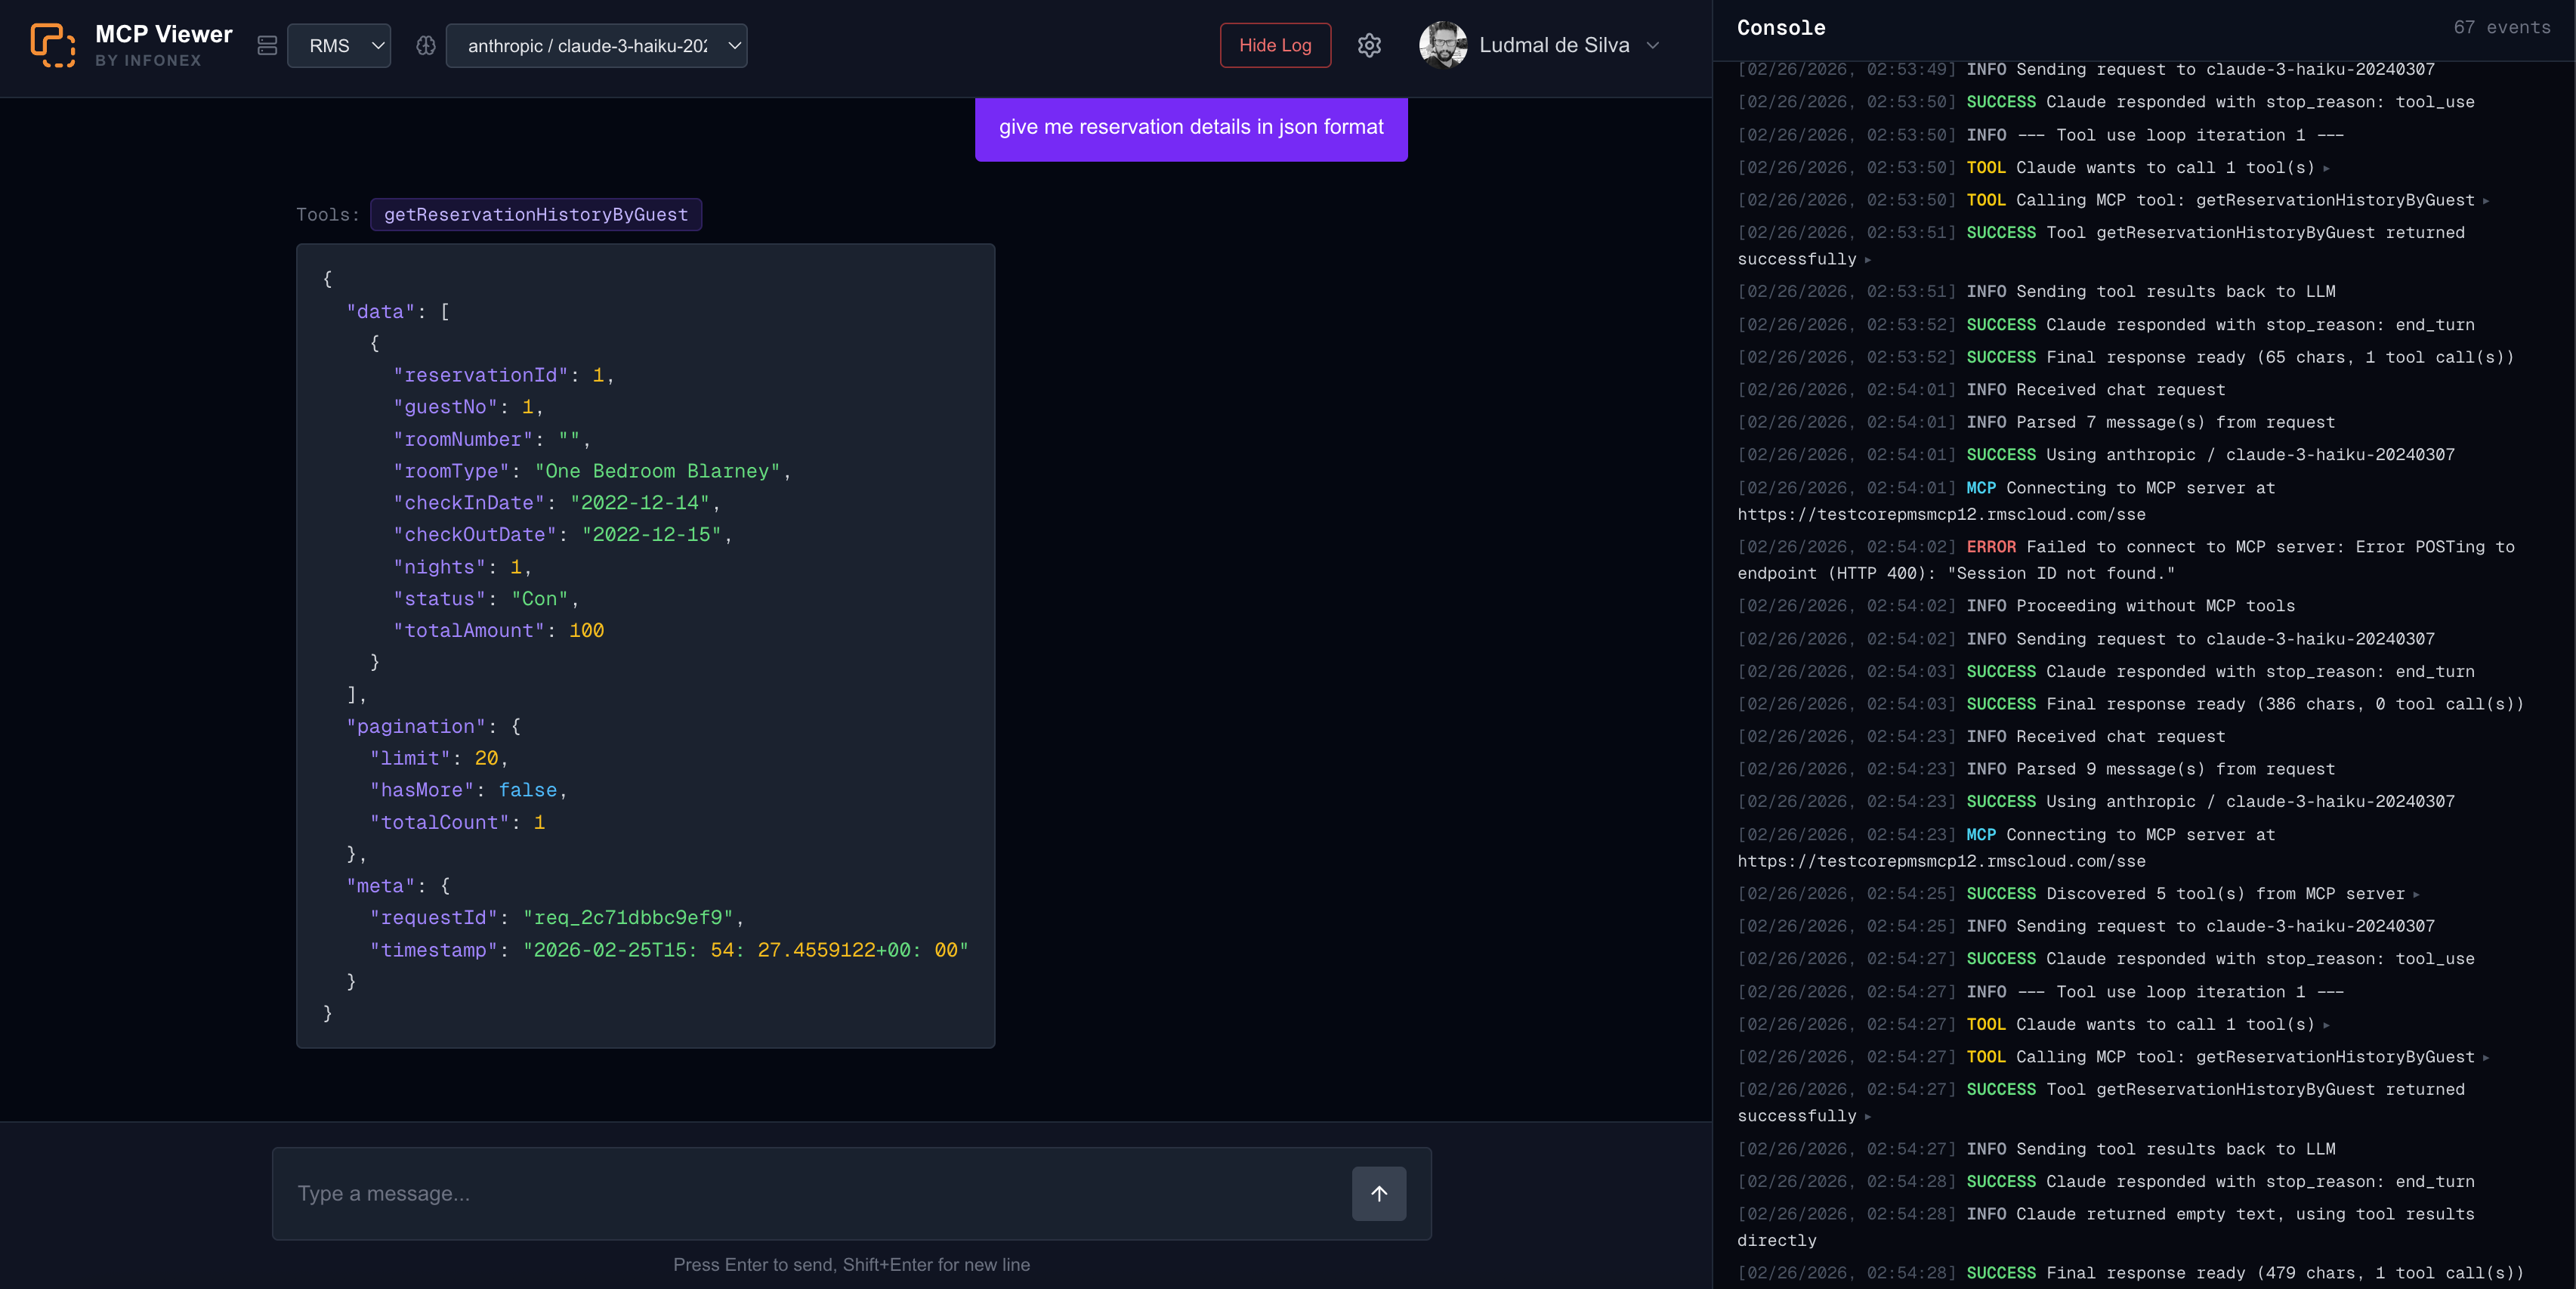Expand the 'Claude wants to call 1 tool(s)' entry

[x=2327, y=168]
